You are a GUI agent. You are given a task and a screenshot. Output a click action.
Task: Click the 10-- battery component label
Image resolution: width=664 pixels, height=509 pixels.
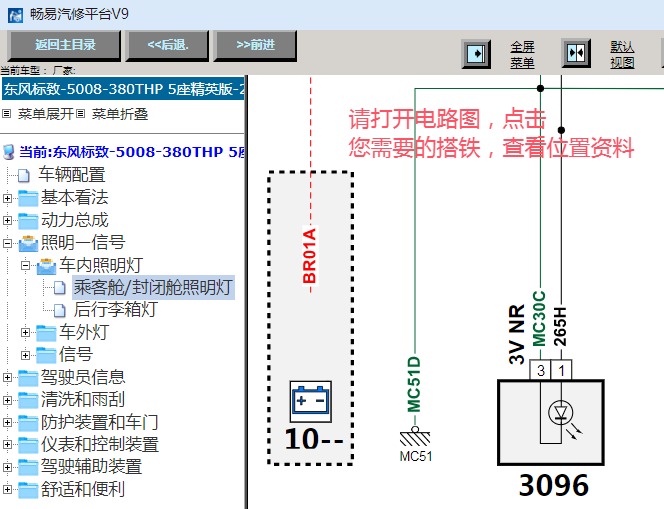pyautogui.click(x=314, y=439)
